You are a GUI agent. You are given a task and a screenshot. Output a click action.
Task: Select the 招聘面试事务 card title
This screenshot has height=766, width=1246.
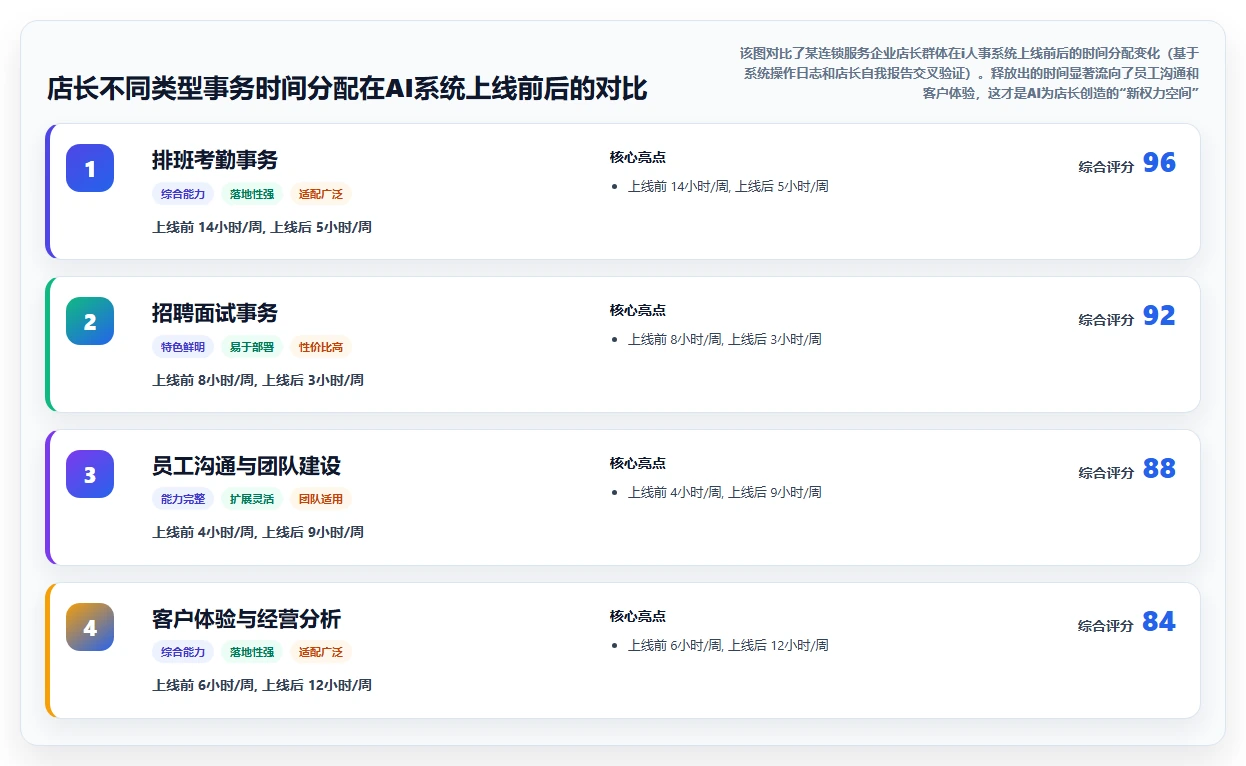[x=215, y=313]
